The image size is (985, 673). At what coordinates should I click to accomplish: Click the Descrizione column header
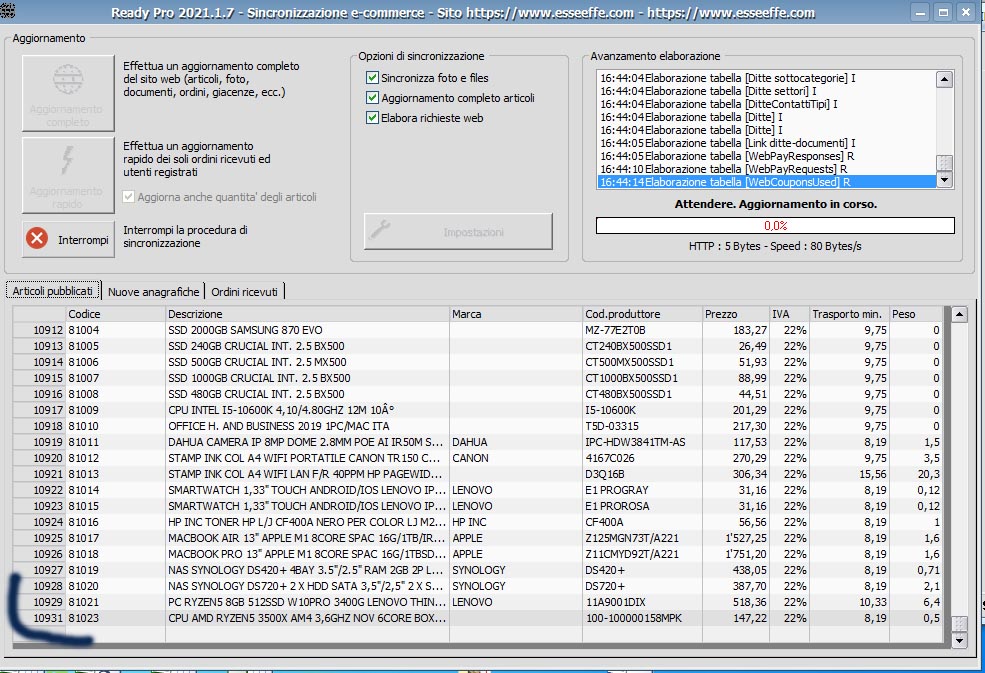point(307,314)
